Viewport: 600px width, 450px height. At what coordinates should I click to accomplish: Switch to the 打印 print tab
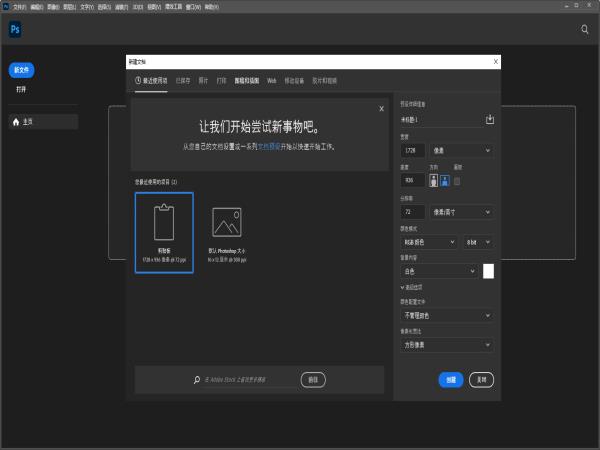pos(221,81)
